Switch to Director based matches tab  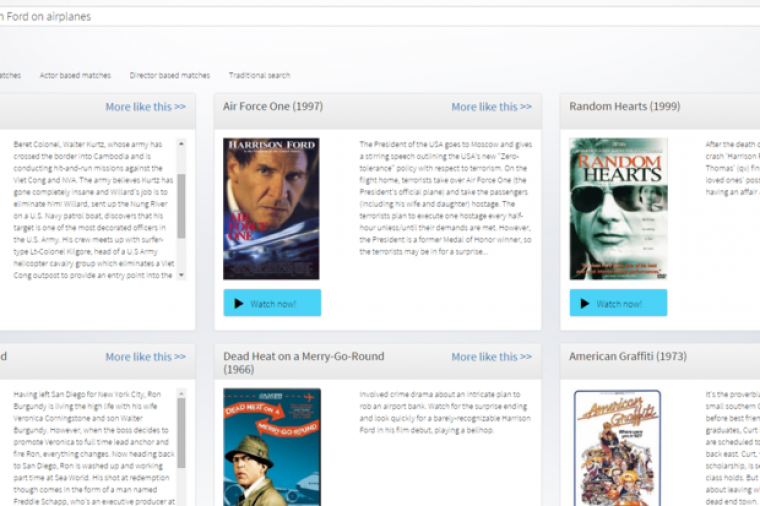170,75
